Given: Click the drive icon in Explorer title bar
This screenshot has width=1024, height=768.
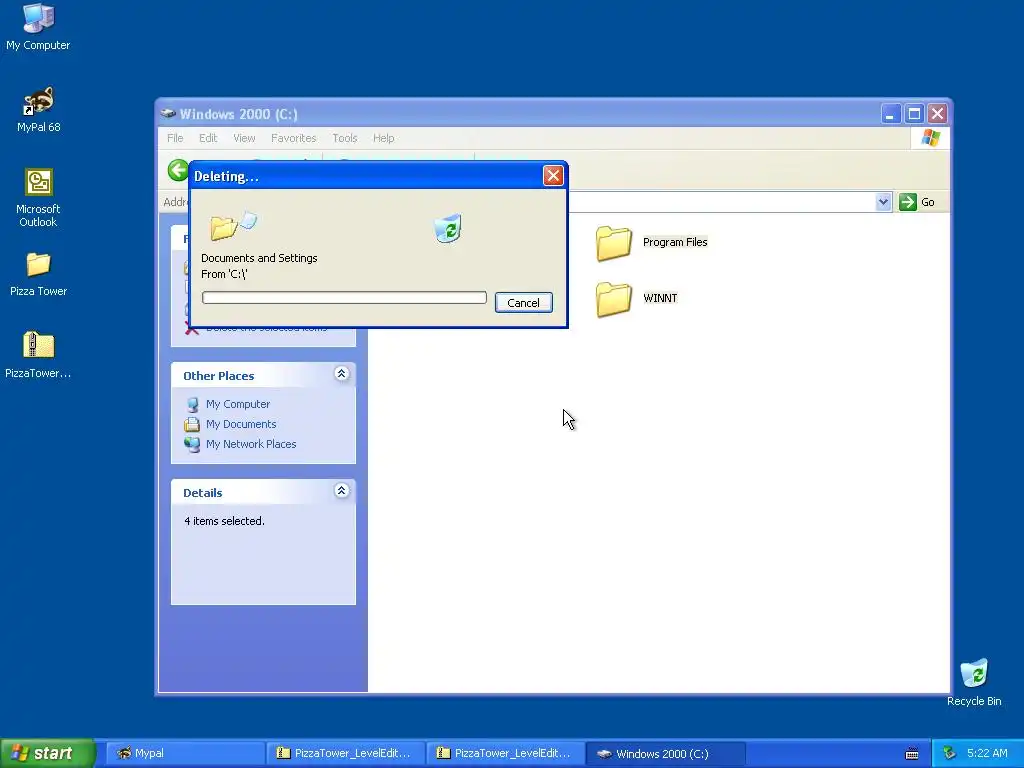Looking at the screenshot, I should point(168,114).
